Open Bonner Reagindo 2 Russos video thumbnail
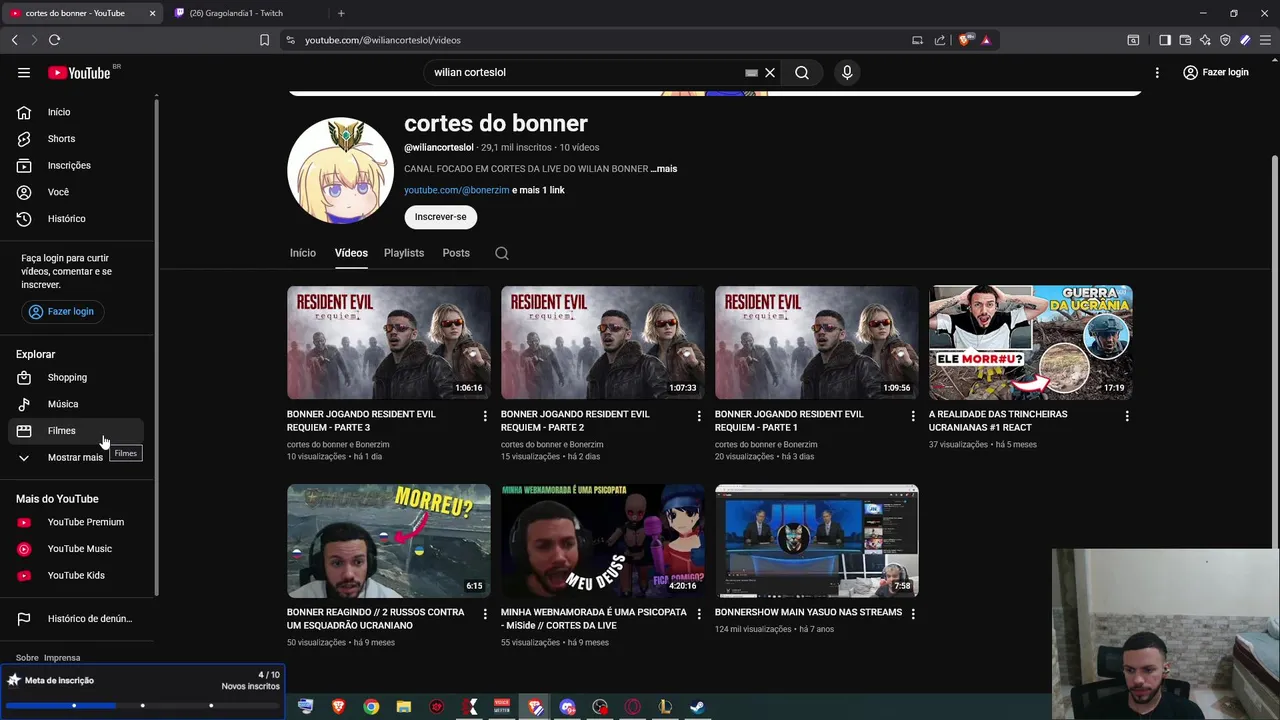The image size is (1280, 720). [389, 541]
